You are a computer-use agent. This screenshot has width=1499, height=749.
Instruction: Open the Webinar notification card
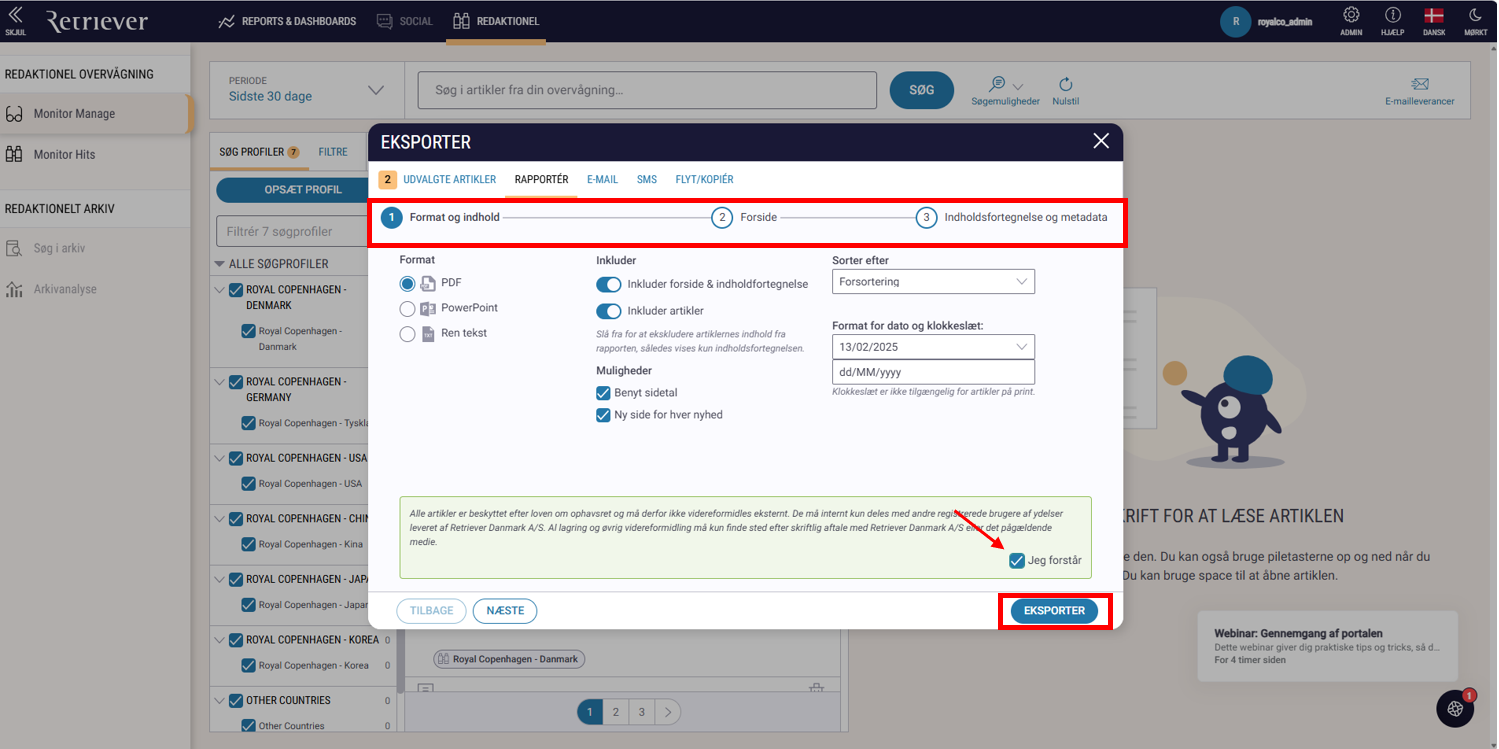[1327, 646]
